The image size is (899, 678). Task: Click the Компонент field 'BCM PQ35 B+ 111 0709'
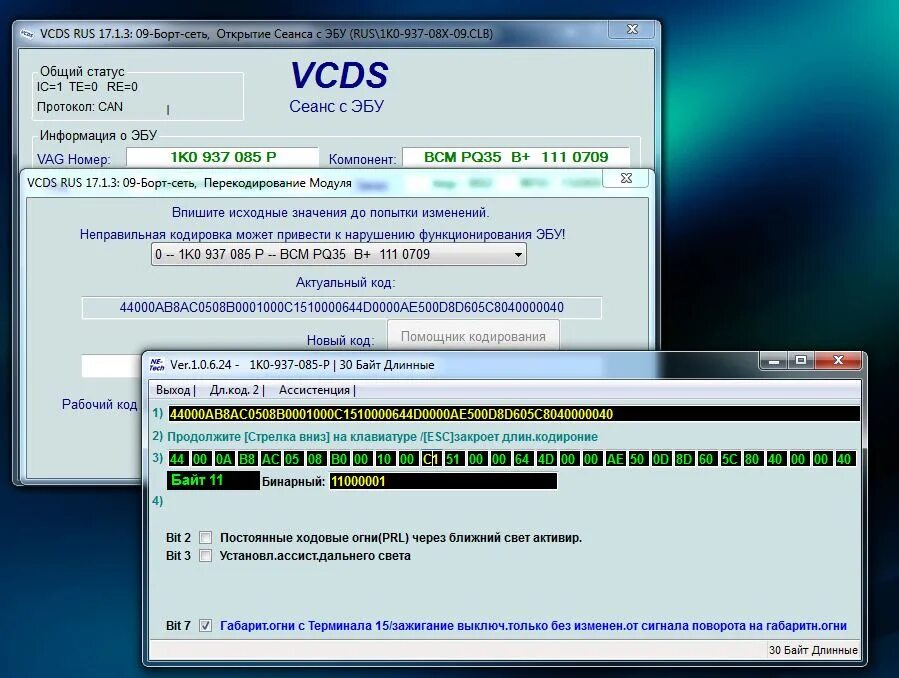click(x=516, y=157)
